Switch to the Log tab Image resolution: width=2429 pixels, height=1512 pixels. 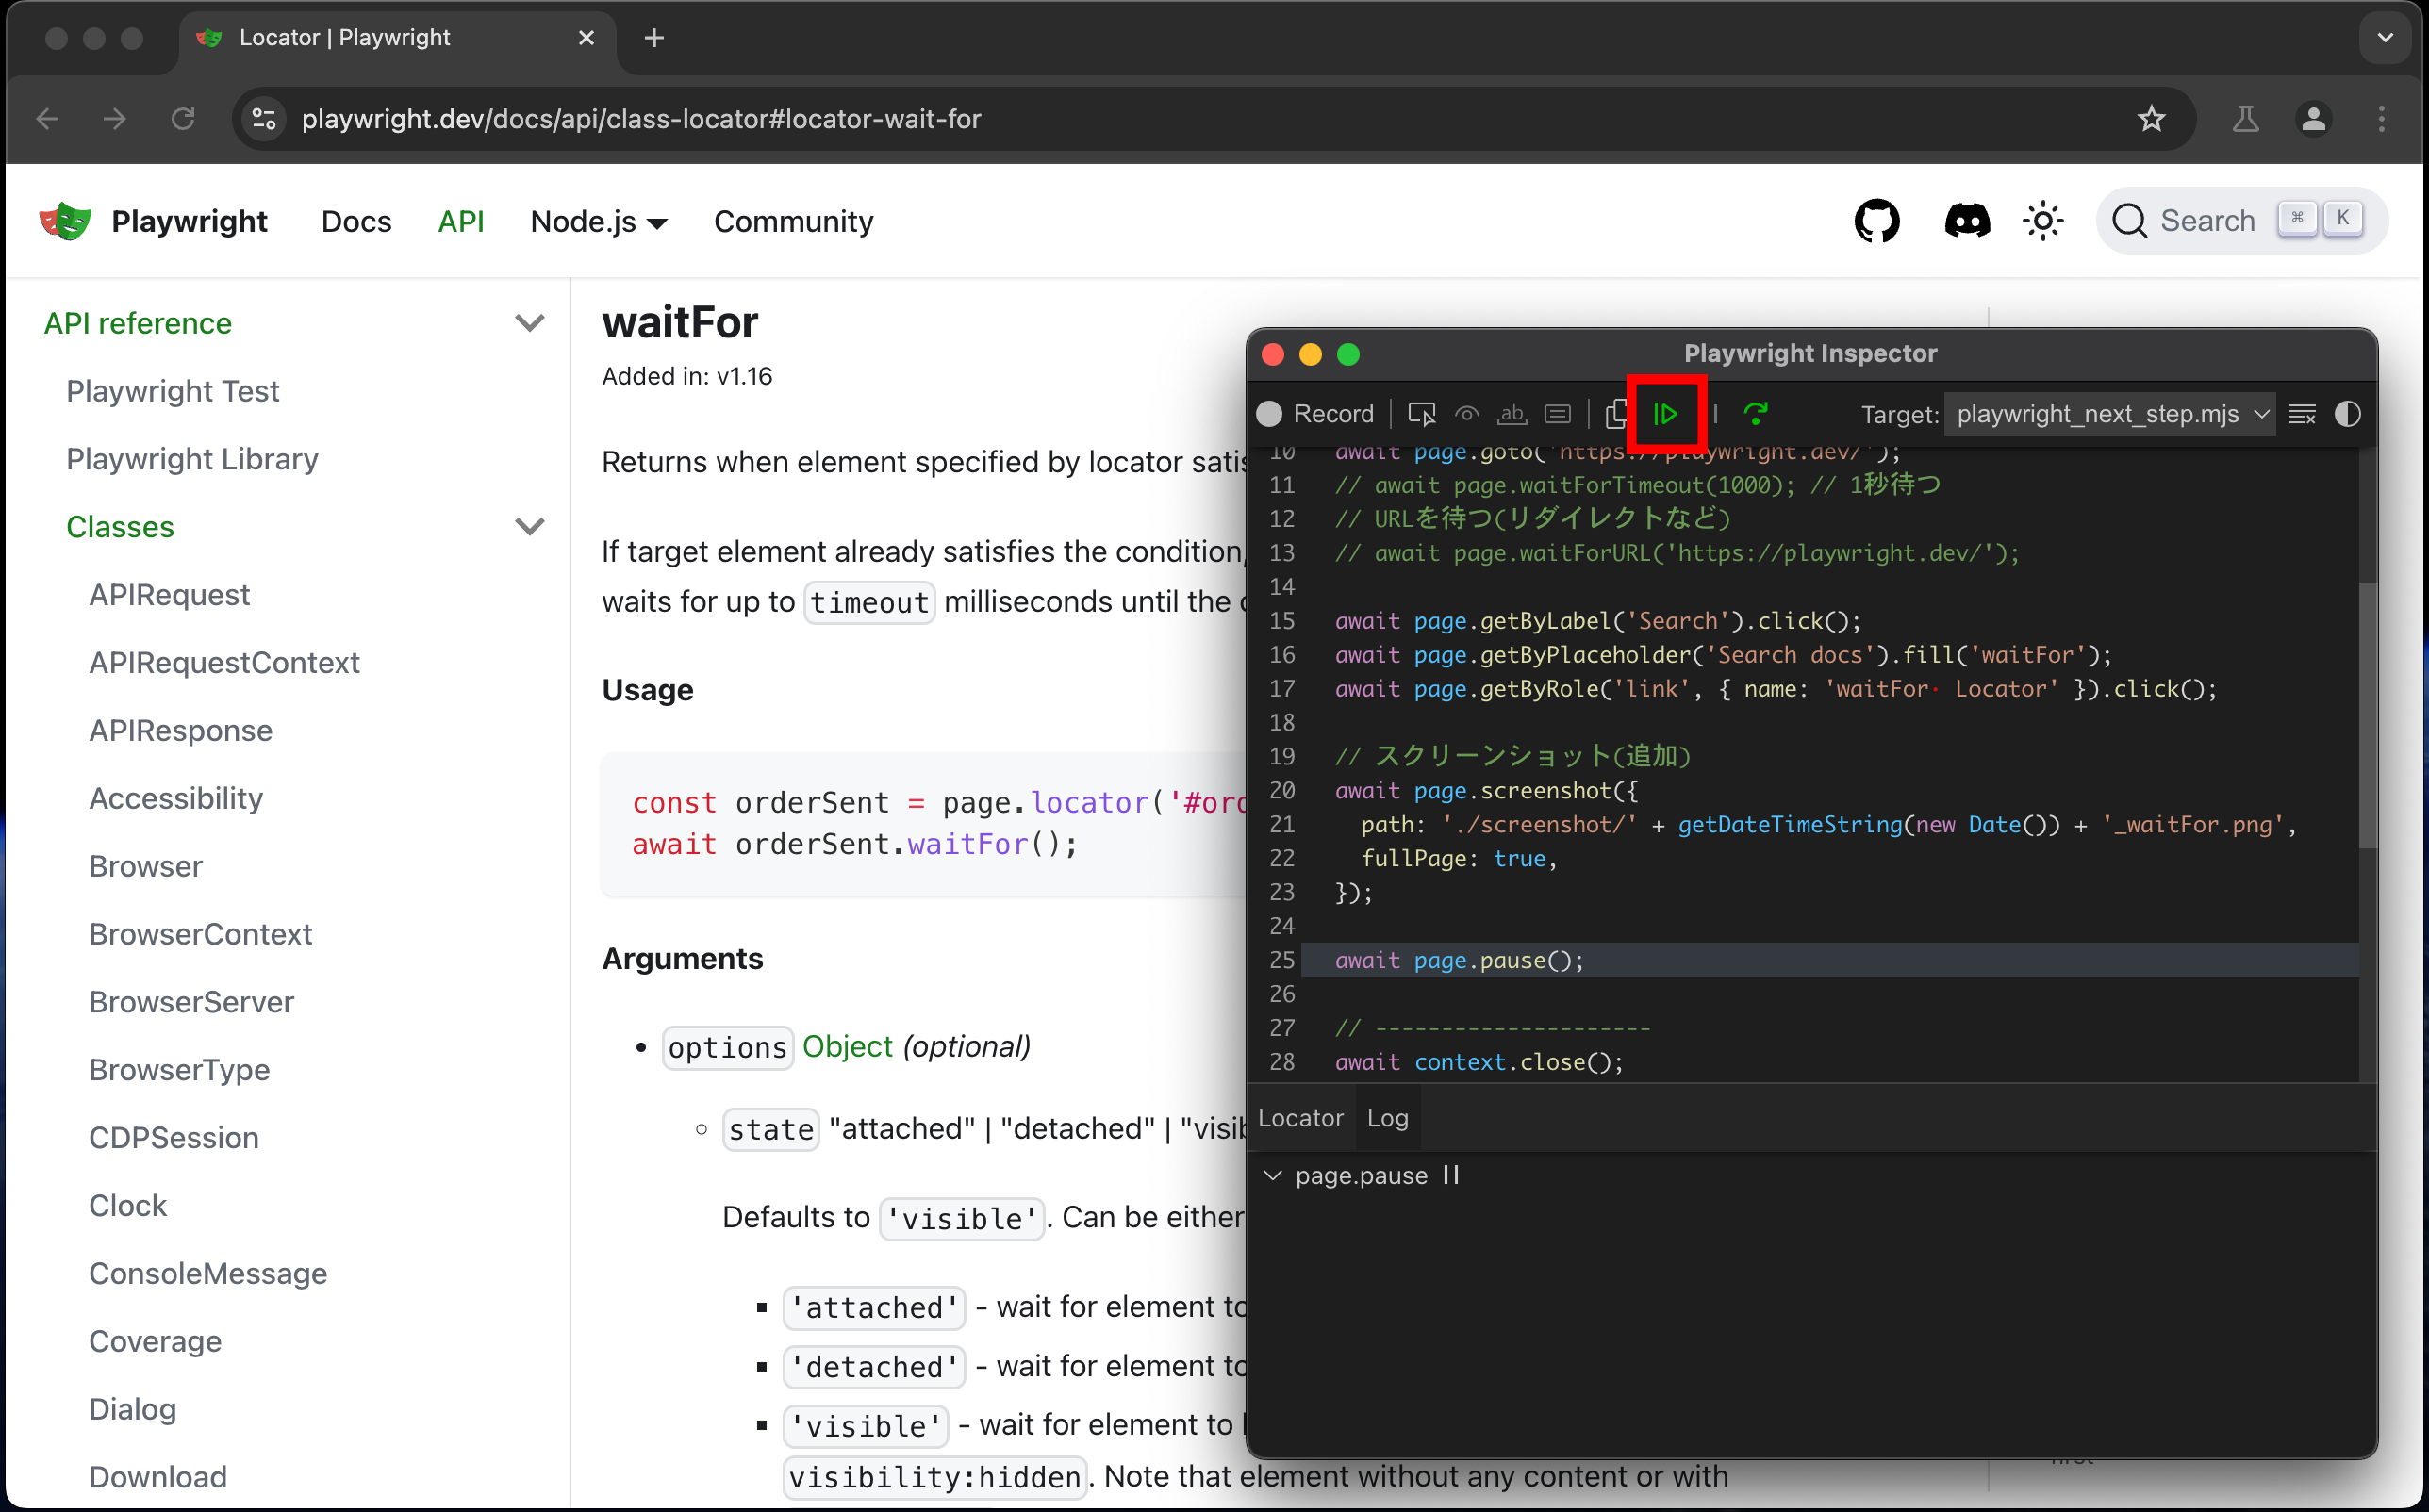[x=1387, y=1118]
